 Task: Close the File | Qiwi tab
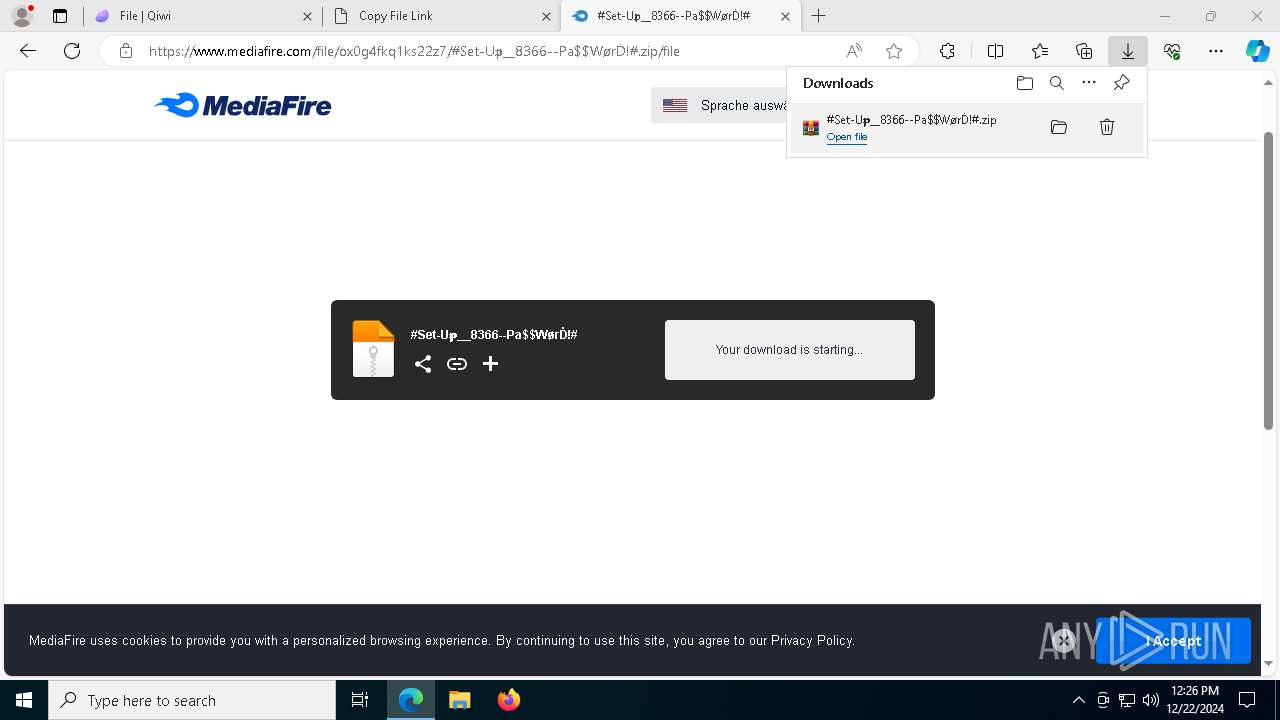click(x=307, y=16)
